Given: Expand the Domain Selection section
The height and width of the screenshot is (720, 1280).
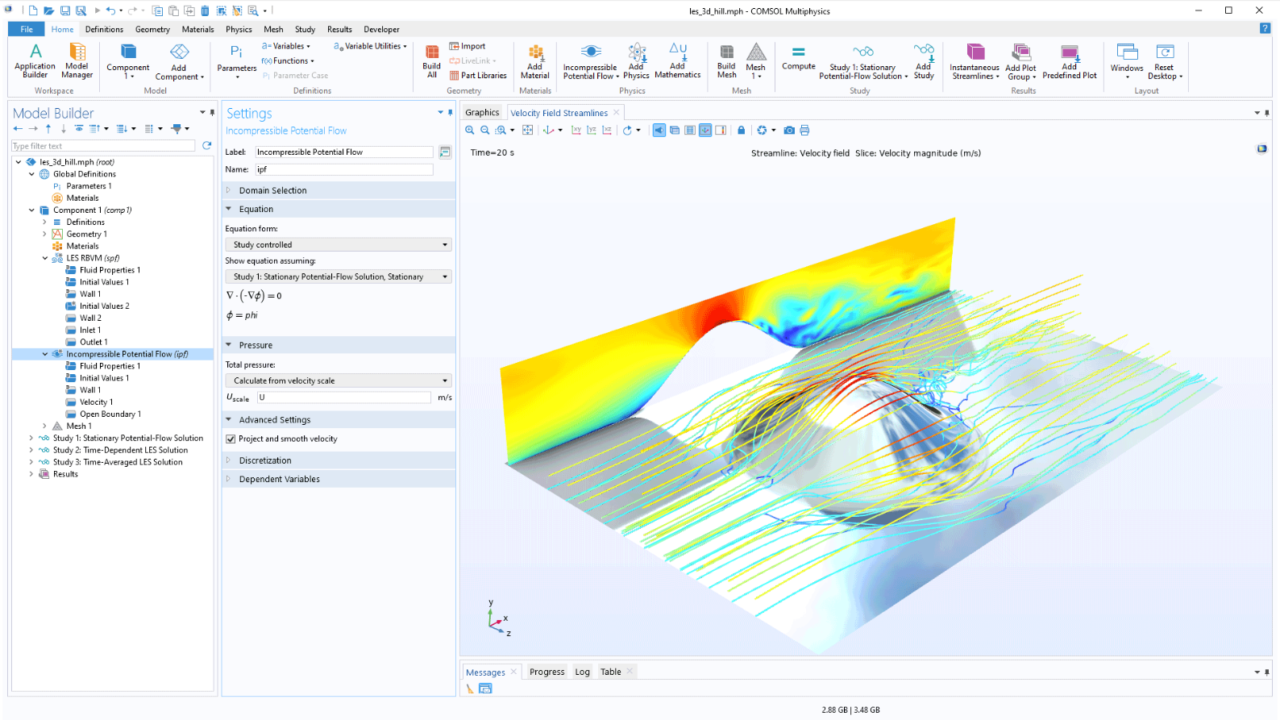Looking at the screenshot, I should pyautogui.click(x=338, y=190).
